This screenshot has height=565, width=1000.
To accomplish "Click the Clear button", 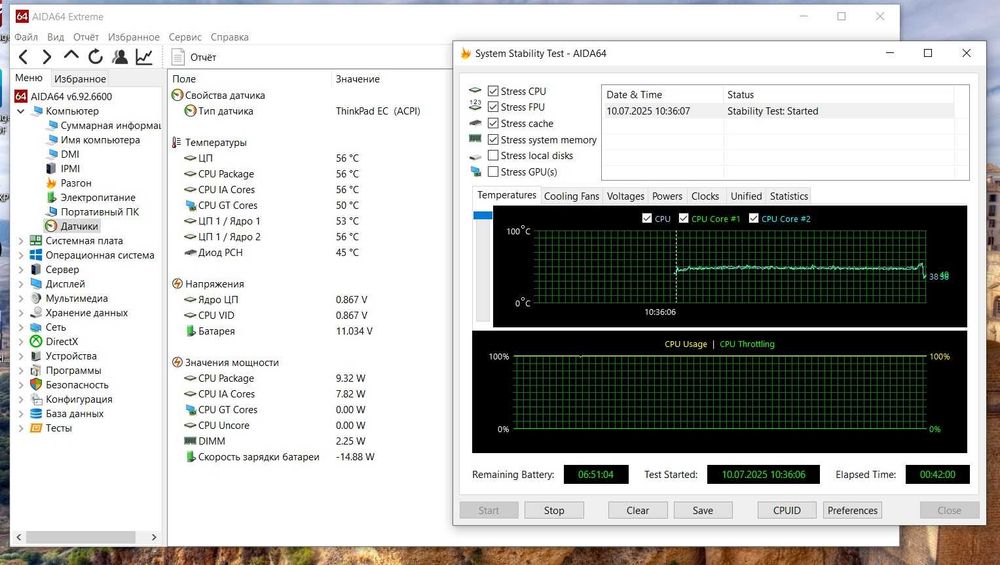I will [x=638, y=510].
